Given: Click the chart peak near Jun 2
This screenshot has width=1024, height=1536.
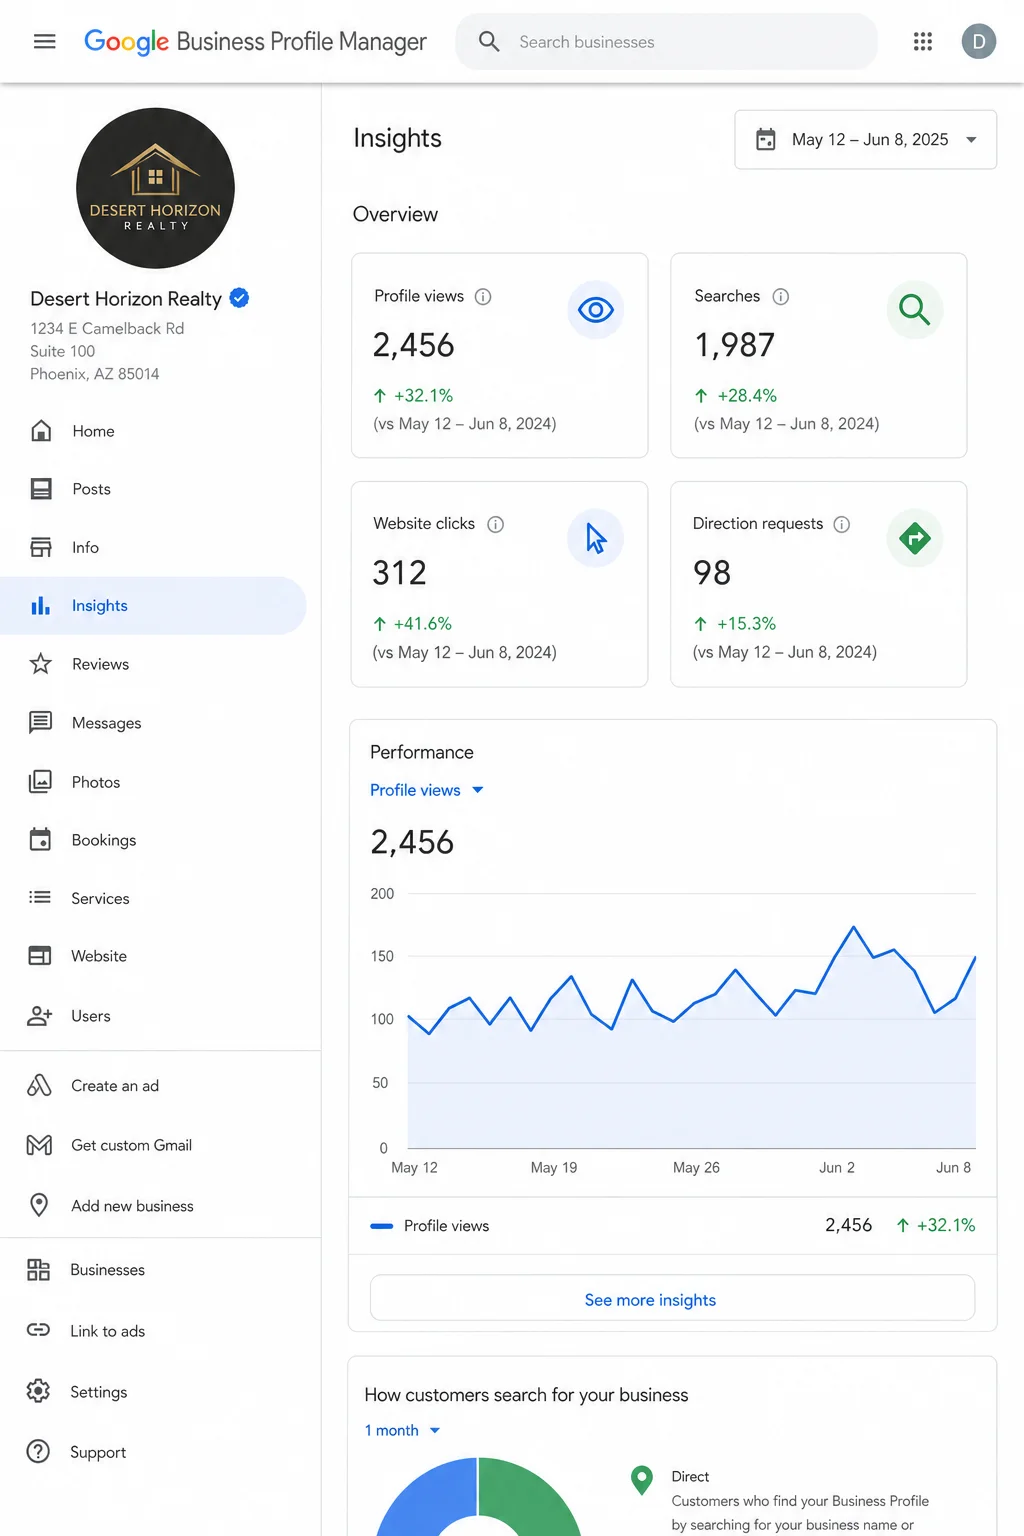Looking at the screenshot, I should tap(853, 928).
